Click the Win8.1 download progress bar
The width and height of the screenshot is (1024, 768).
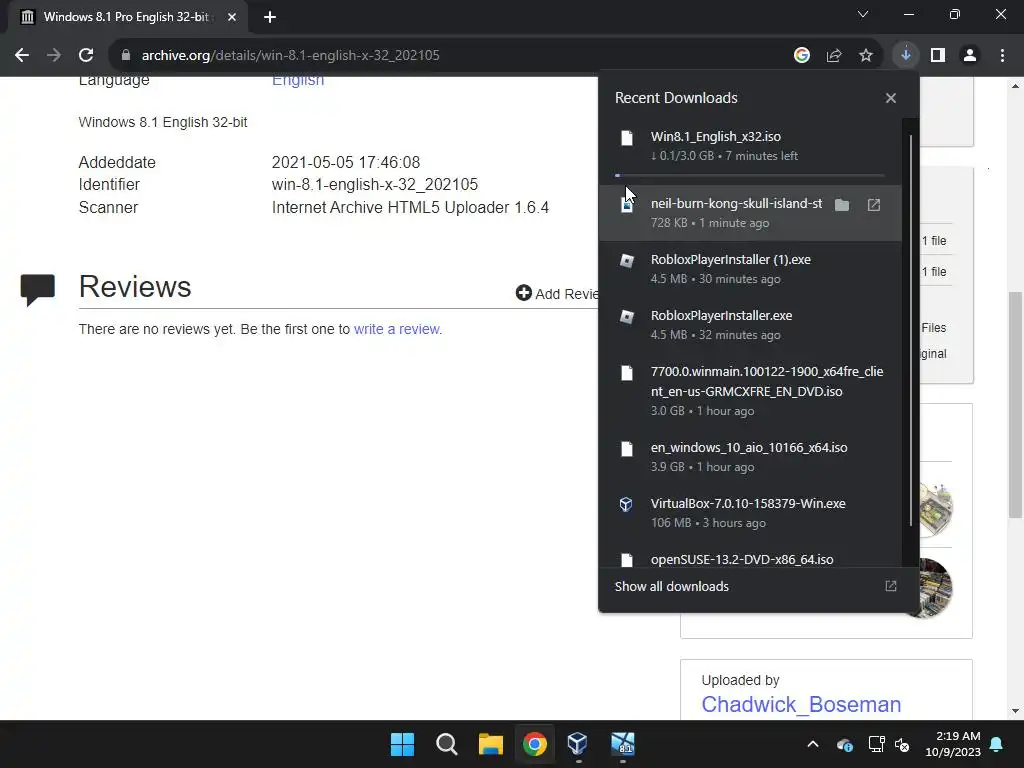(x=750, y=175)
